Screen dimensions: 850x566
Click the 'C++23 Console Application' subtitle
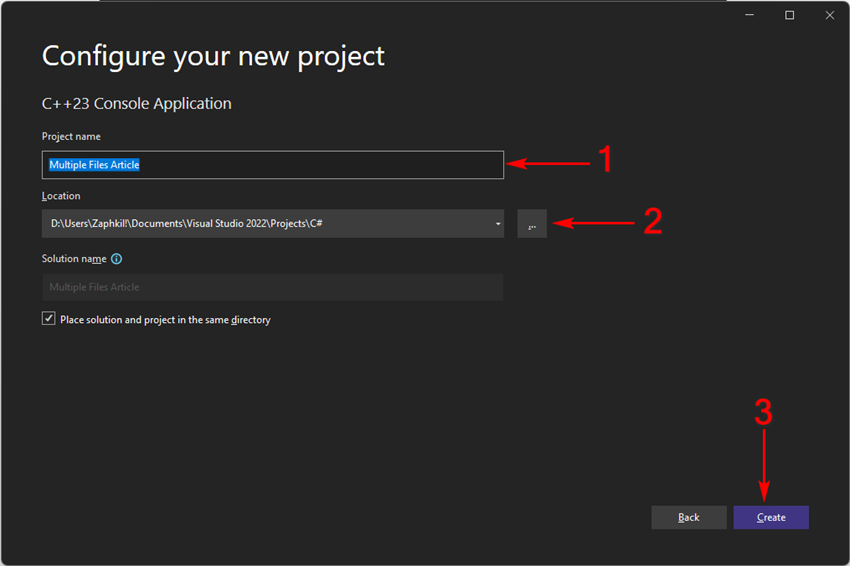pyautogui.click(x=137, y=104)
